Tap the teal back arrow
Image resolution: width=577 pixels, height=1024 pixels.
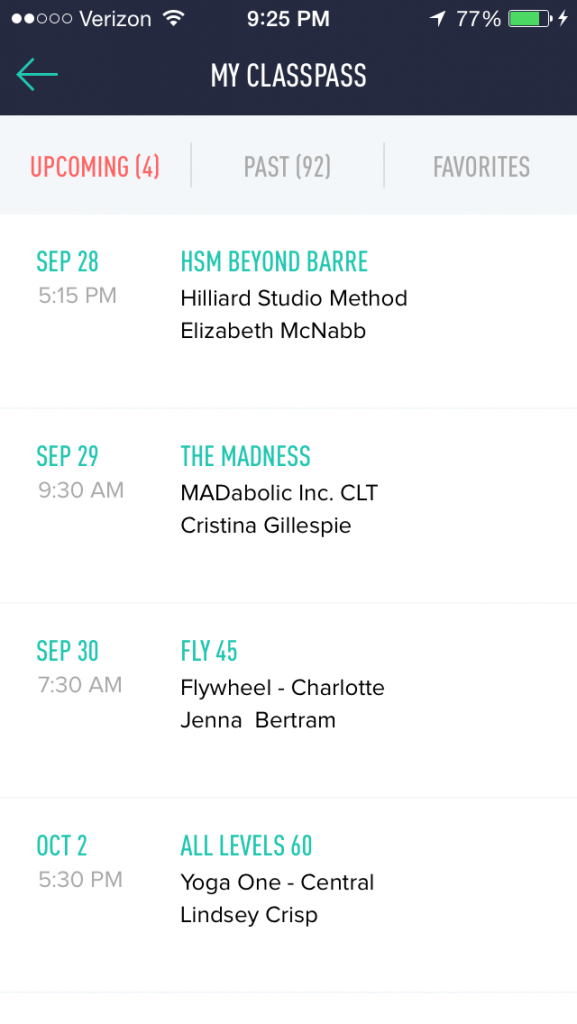37,74
